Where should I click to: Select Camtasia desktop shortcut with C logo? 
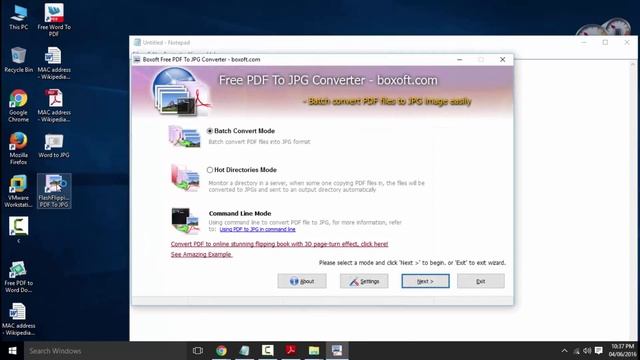click(19, 229)
